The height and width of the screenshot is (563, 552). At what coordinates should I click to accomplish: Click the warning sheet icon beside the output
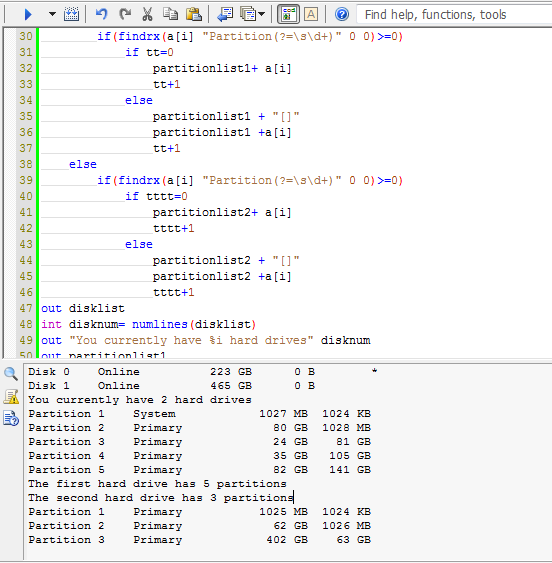click(x=11, y=396)
